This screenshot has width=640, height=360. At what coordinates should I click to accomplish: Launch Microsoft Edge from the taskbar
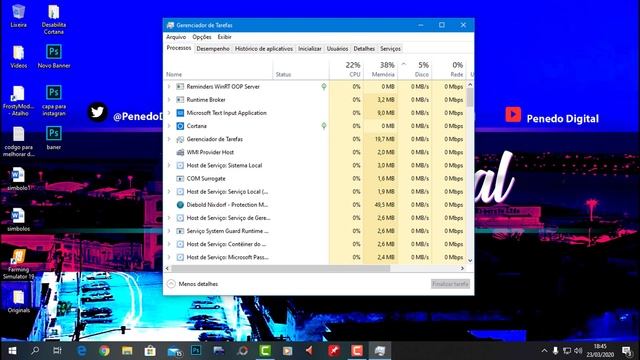point(82,351)
